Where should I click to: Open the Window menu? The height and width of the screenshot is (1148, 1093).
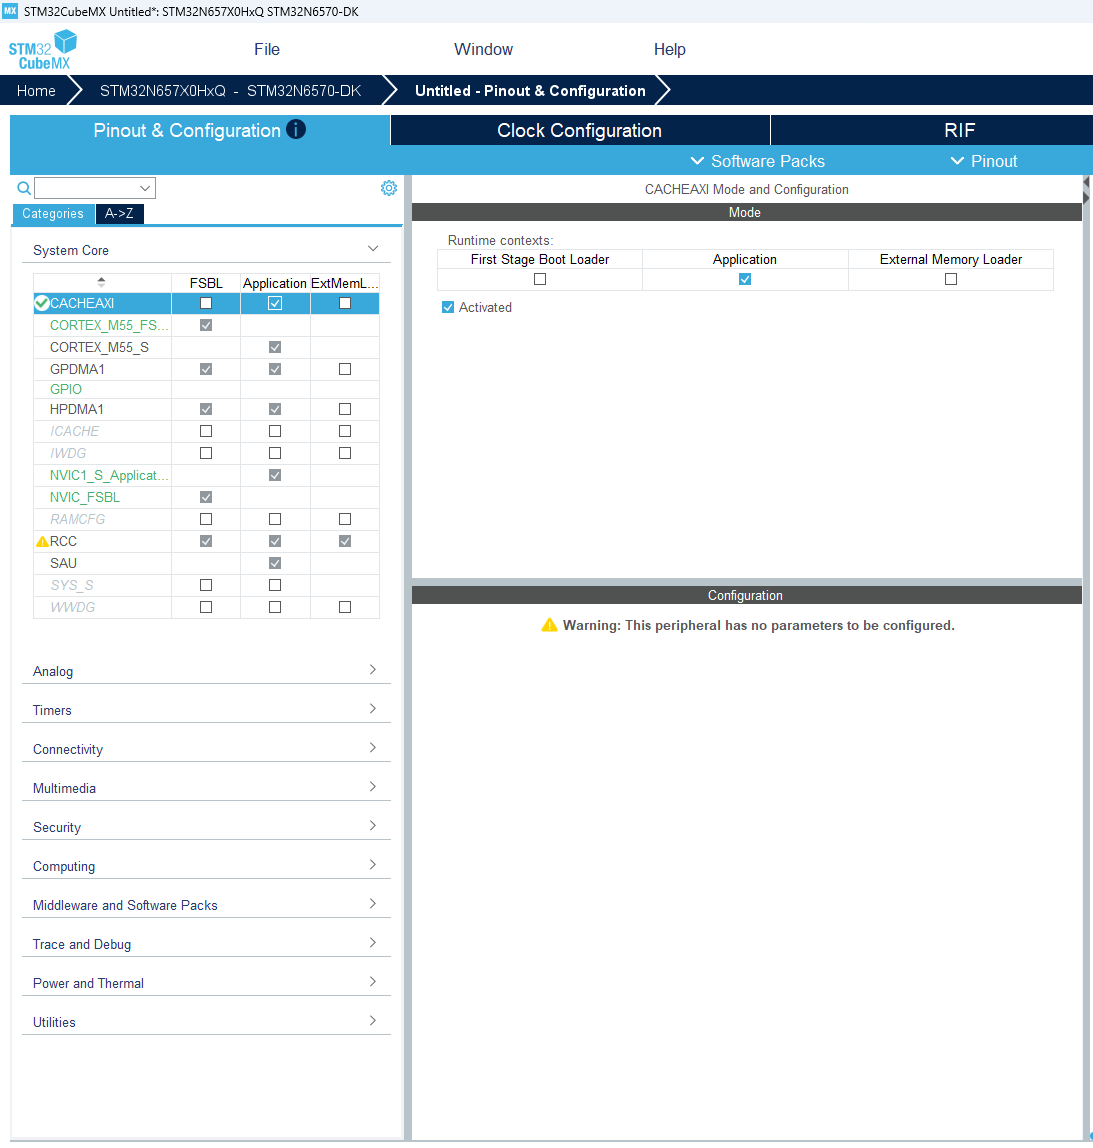pyautogui.click(x=483, y=49)
